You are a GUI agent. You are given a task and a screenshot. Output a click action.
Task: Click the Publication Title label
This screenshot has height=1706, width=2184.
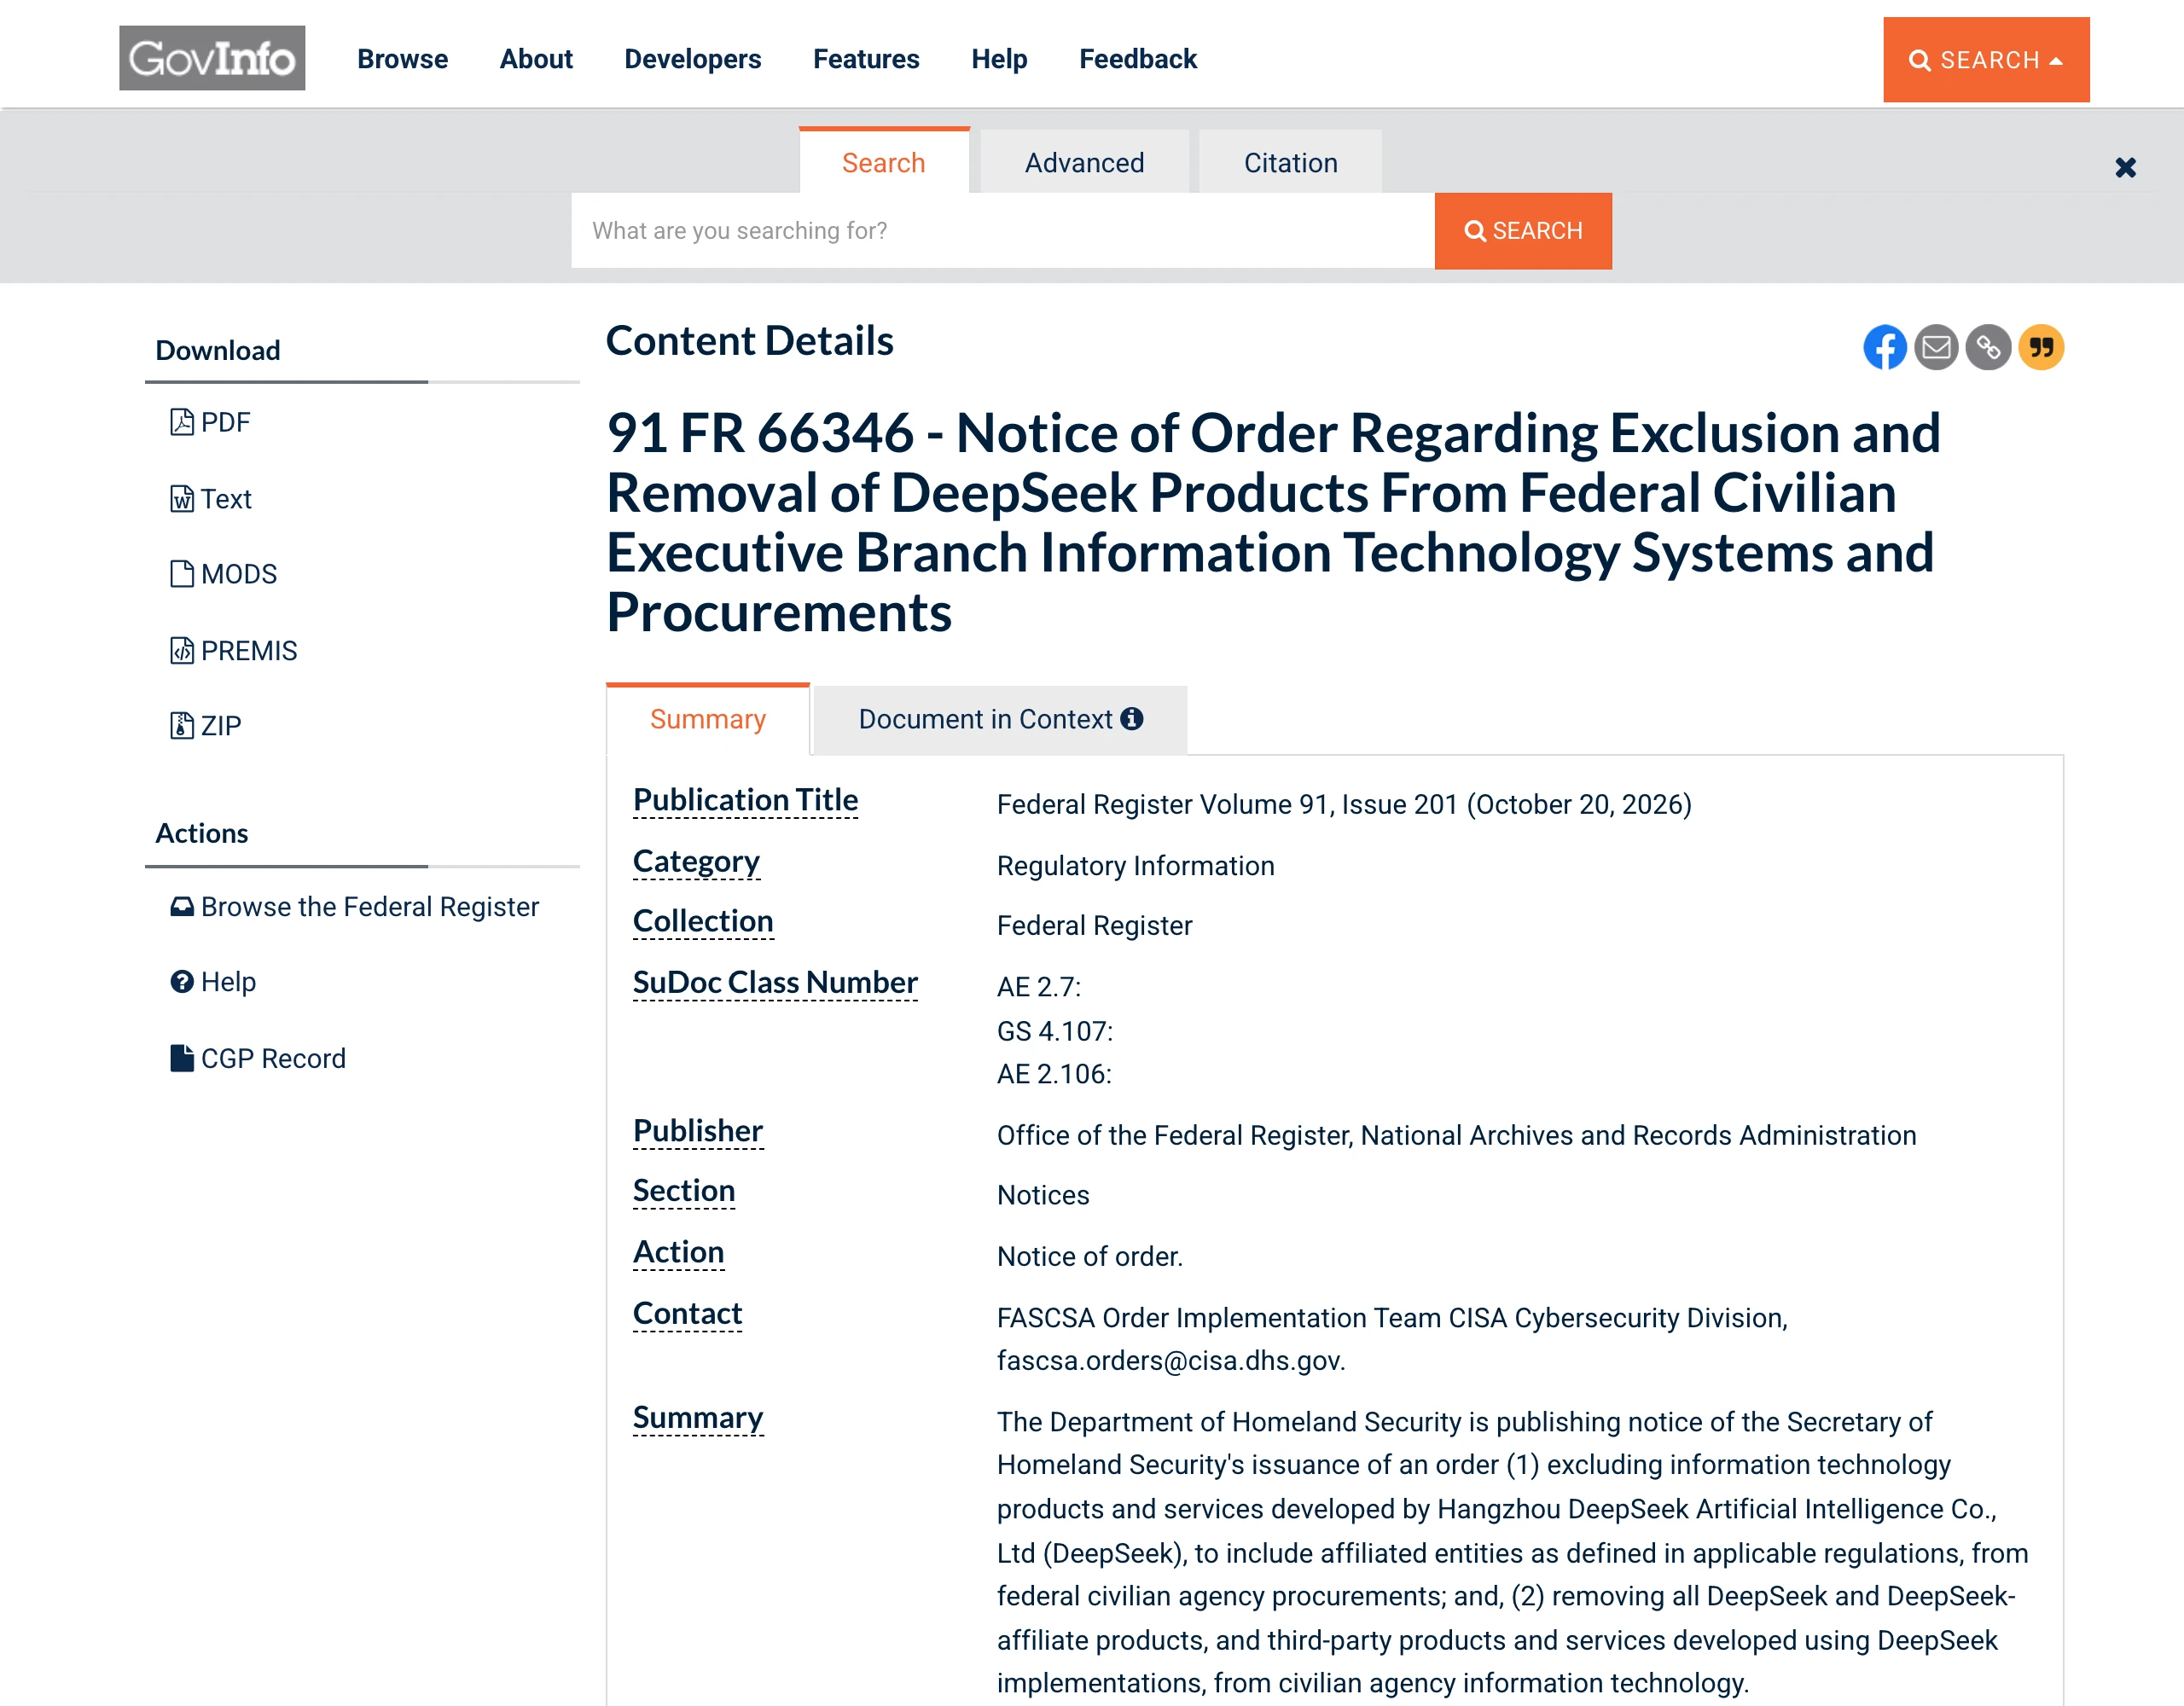745,800
